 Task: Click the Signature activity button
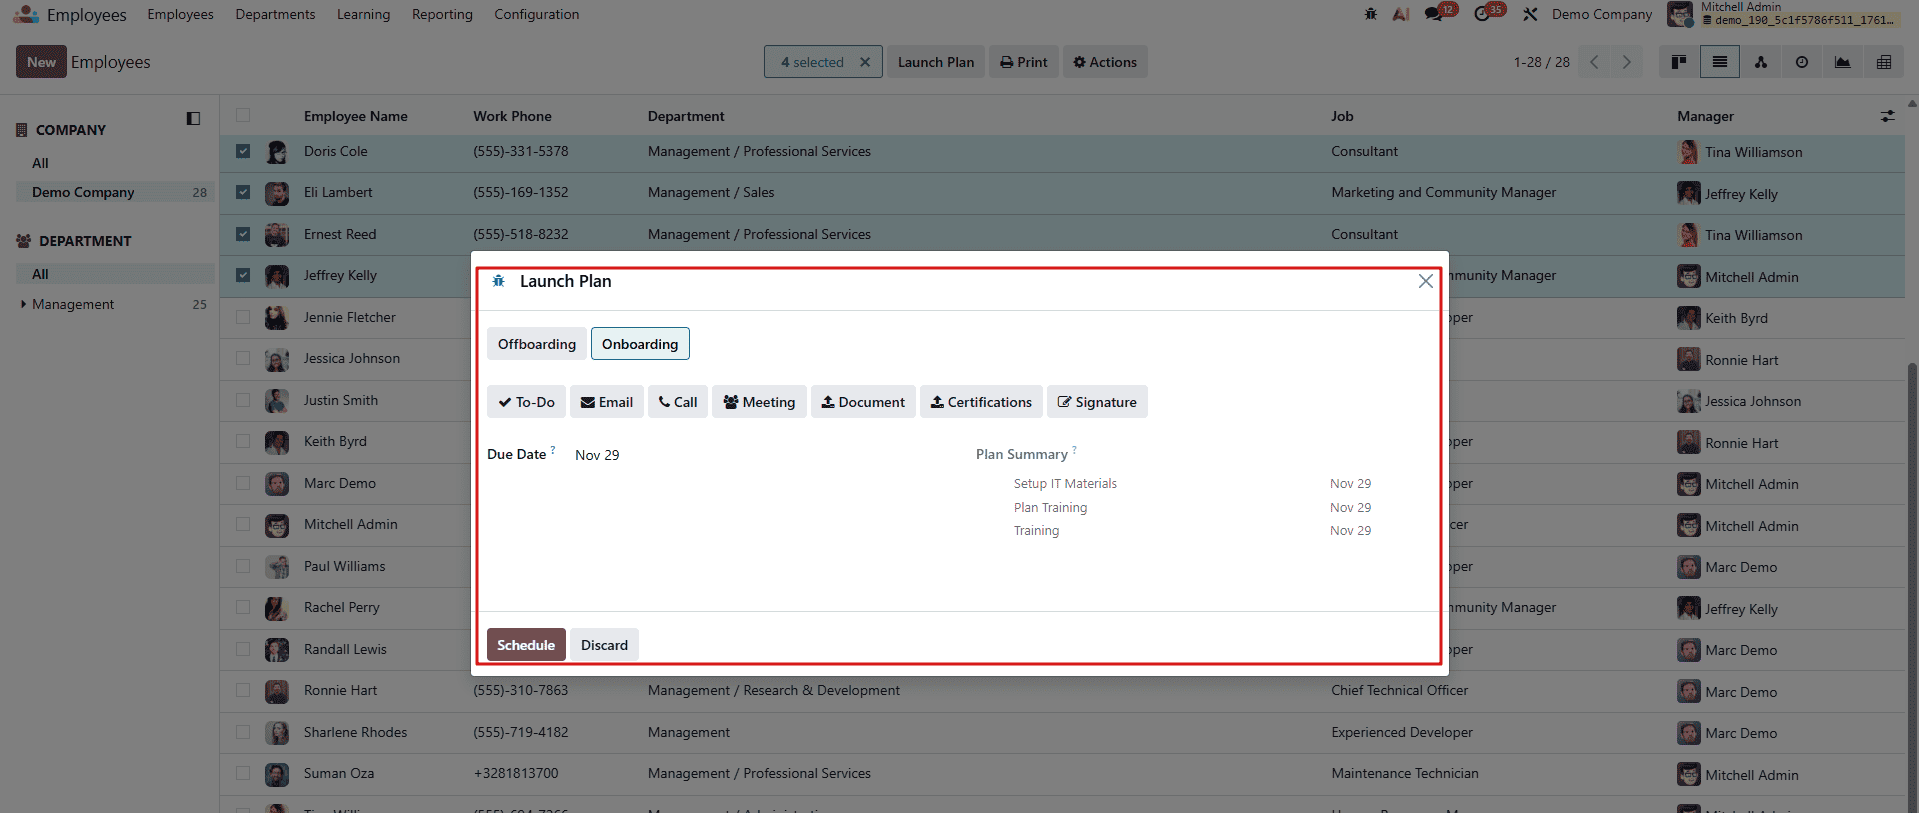click(1097, 402)
